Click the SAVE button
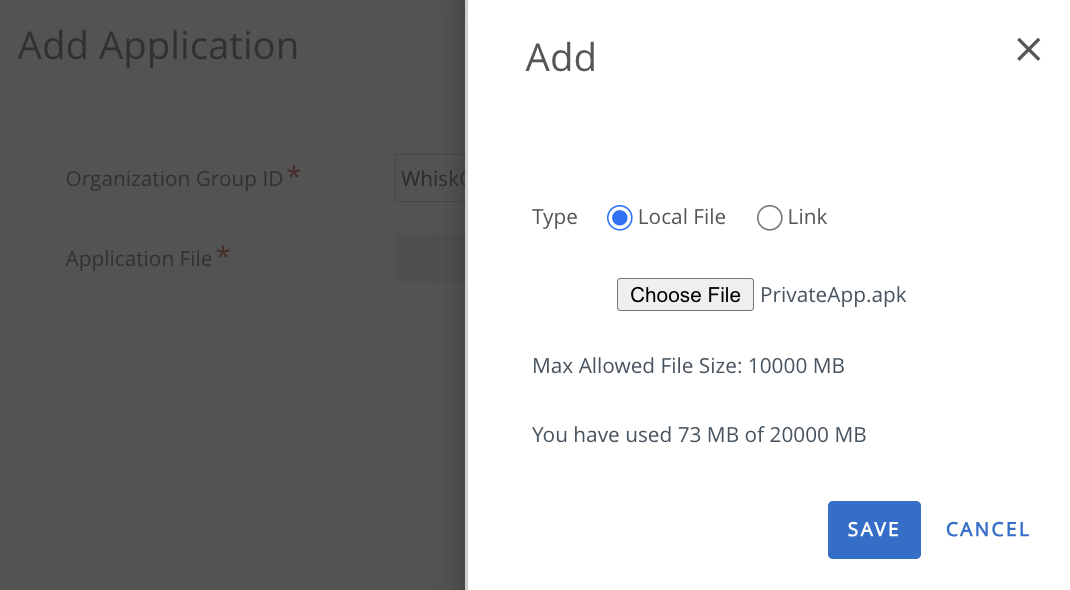This screenshot has width=1070, height=590. [x=873, y=529]
